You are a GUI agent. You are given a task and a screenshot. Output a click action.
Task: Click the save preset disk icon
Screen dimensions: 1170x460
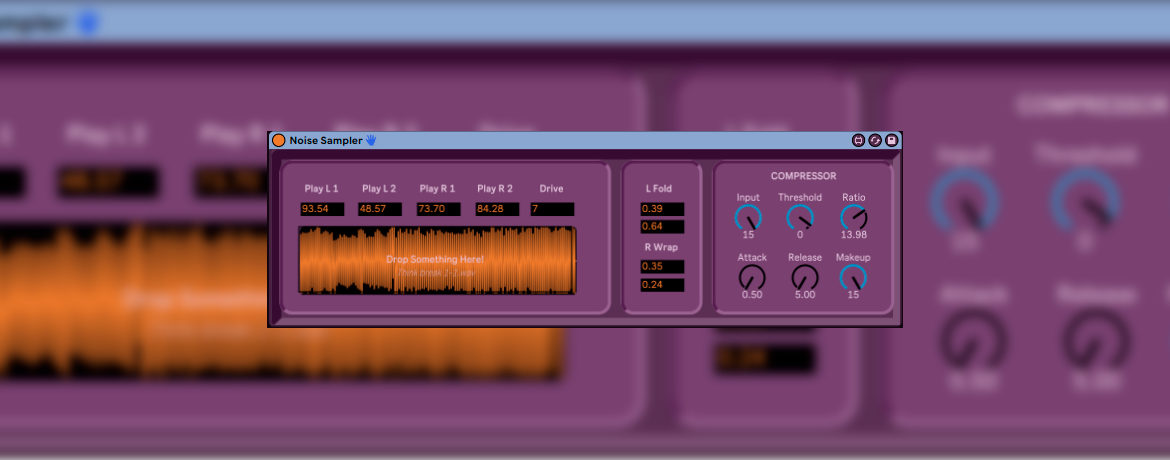pyautogui.click(x=891, y=141)
